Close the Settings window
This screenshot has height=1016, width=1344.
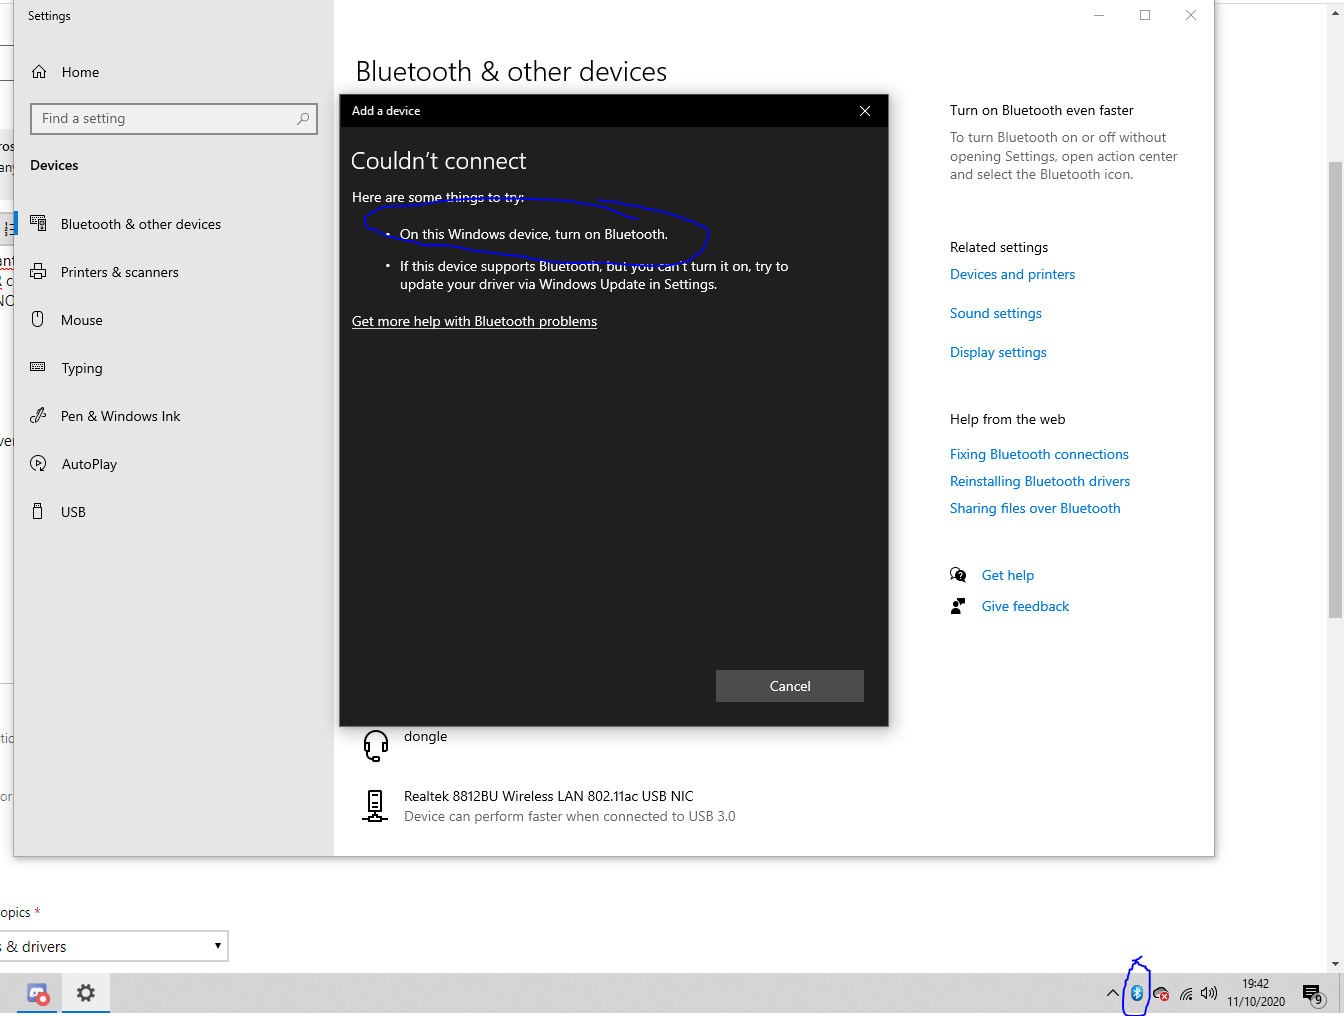(x=1191, y=15)
